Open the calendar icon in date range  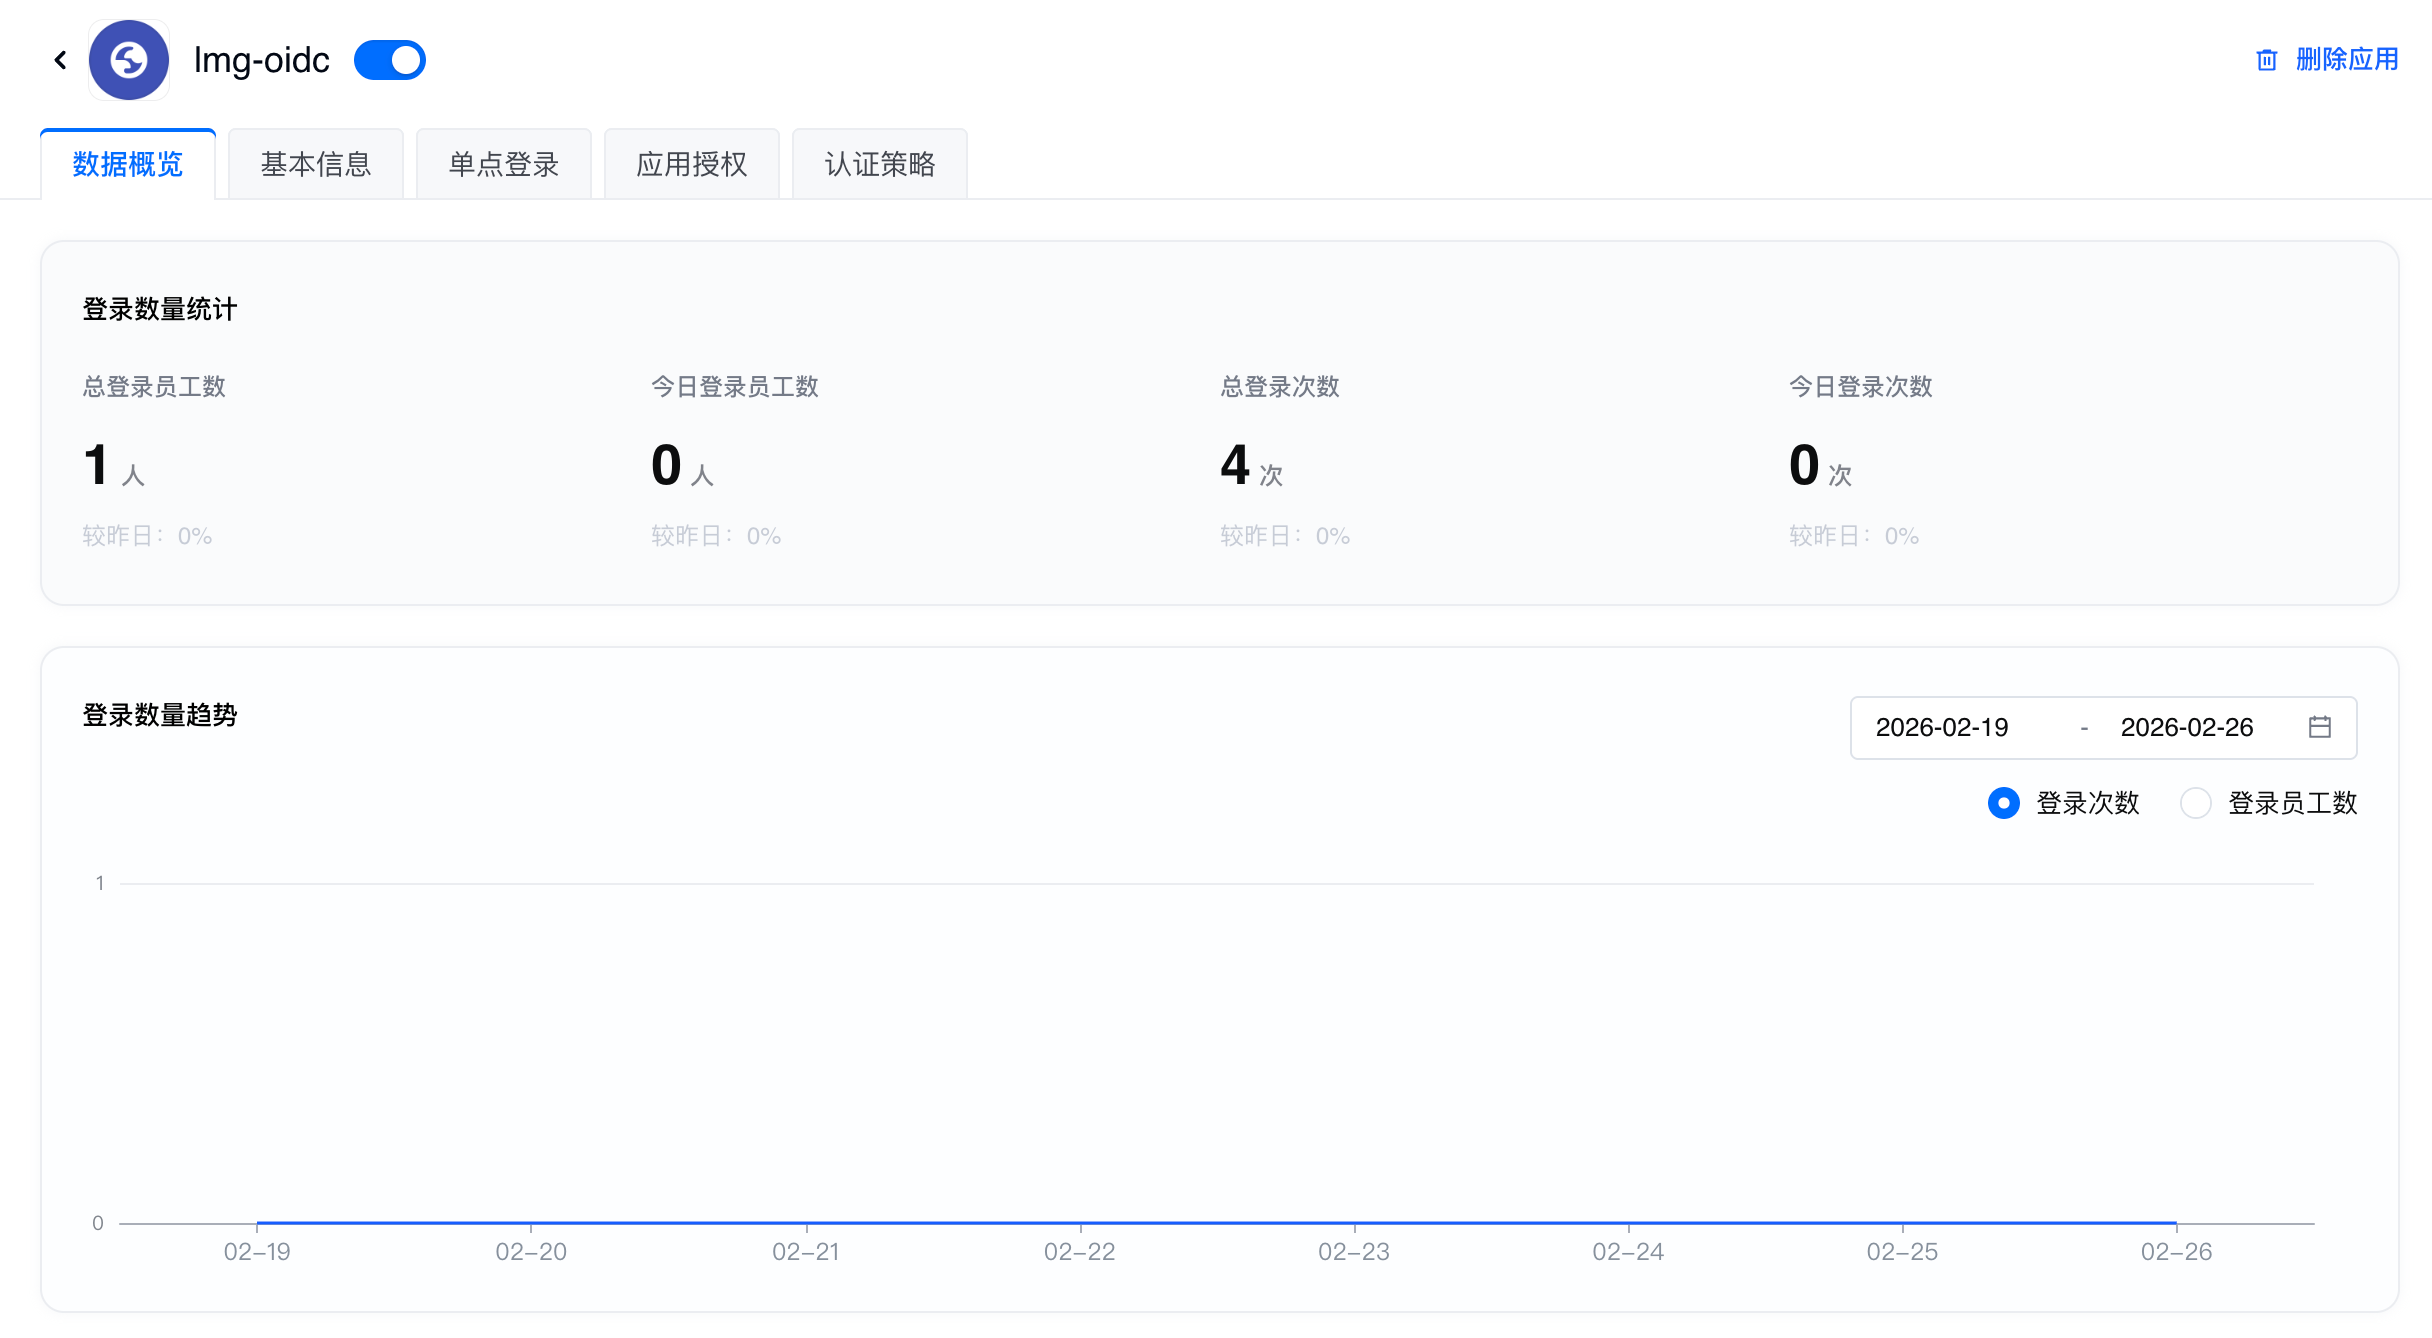pos(2320,727)
